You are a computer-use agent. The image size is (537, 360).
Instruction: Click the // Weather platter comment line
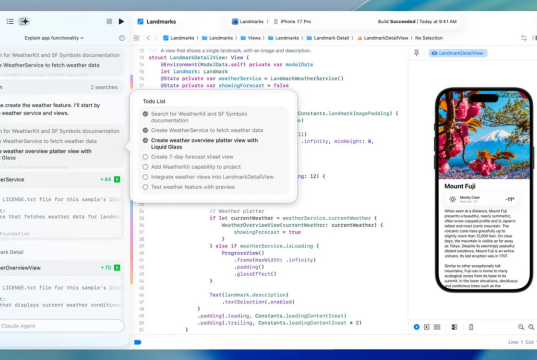click(237, 211)
